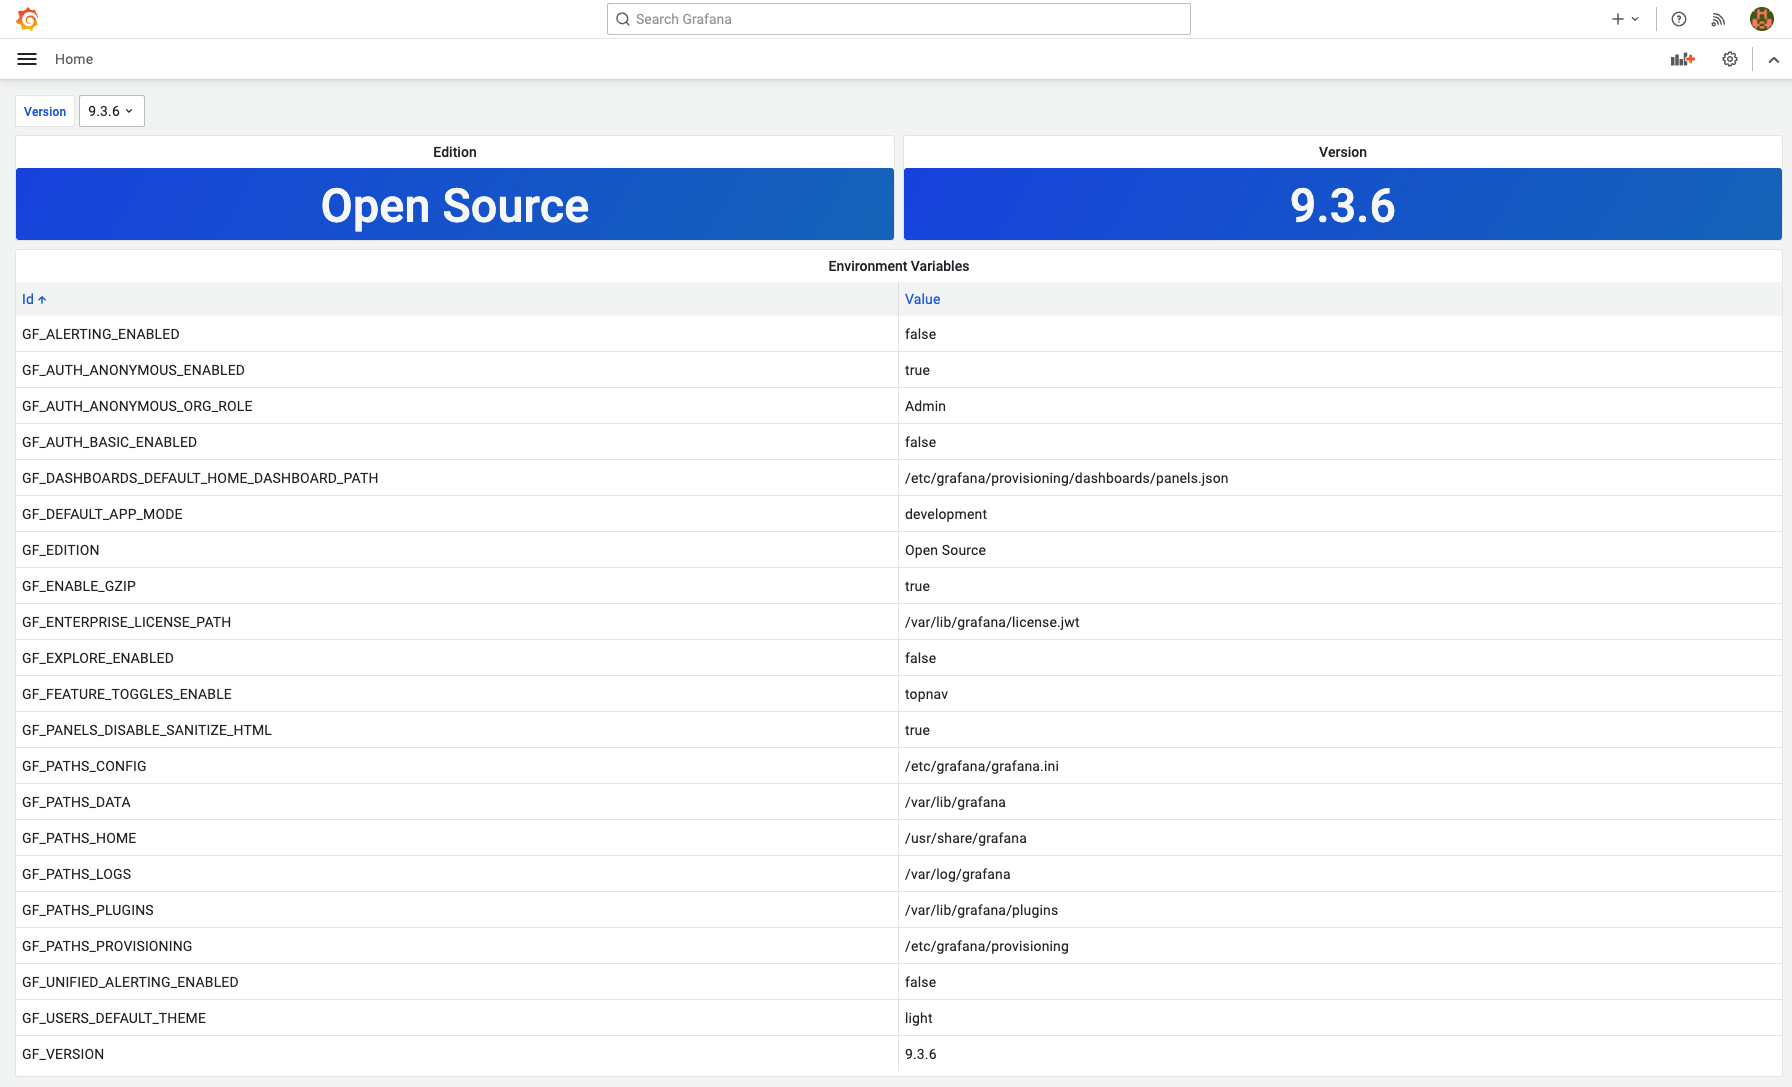Click the Open Source stat value

[455, 206]
